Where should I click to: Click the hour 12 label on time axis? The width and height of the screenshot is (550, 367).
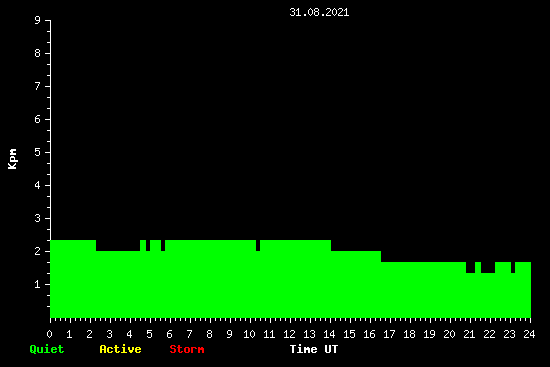tap(289, 334)
